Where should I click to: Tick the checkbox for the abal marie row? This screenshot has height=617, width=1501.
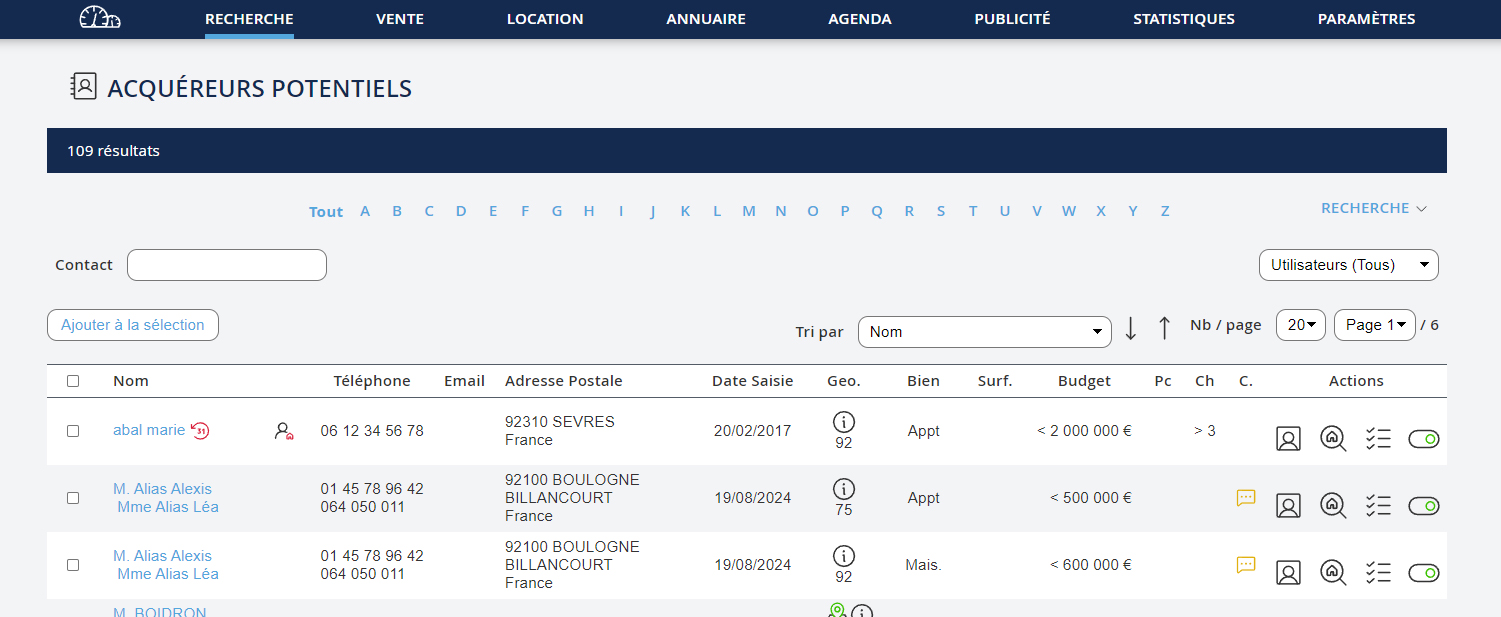[73, 431]
